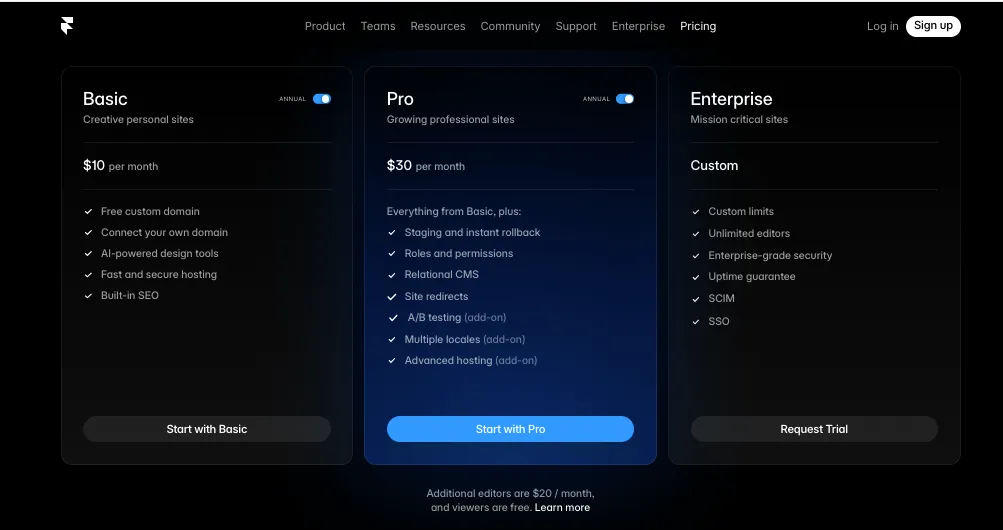The width and height of the screenshot is (1003, 530).
Task: Toggle annual billing on Pro plan
Action: [x=625, y=98]
